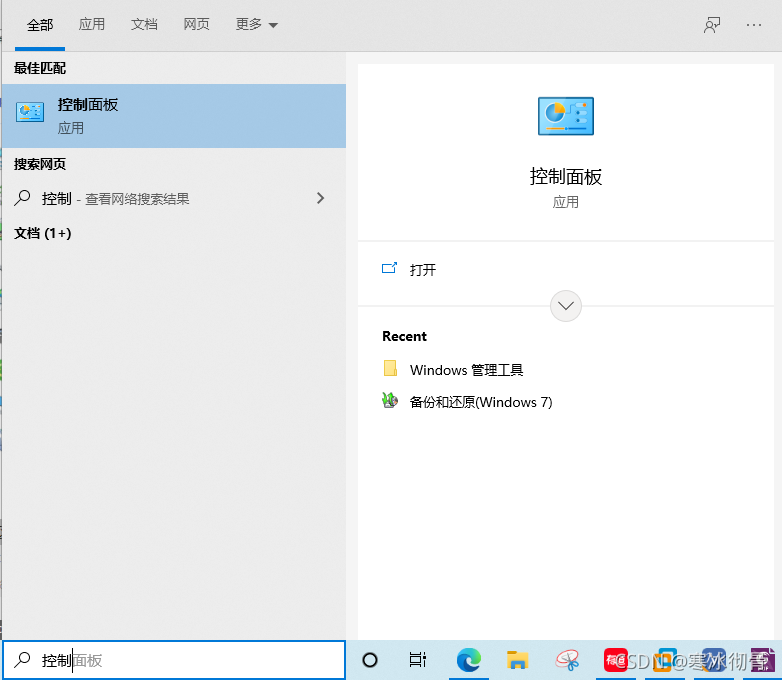Click 控制 - 查看网络搜索结果 suggestion
The image size is (782, 680).
coord(115,199)
